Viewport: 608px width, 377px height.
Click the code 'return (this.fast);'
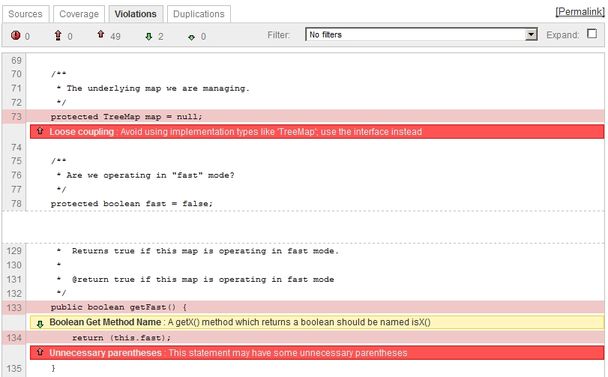[x=121, y=338]
